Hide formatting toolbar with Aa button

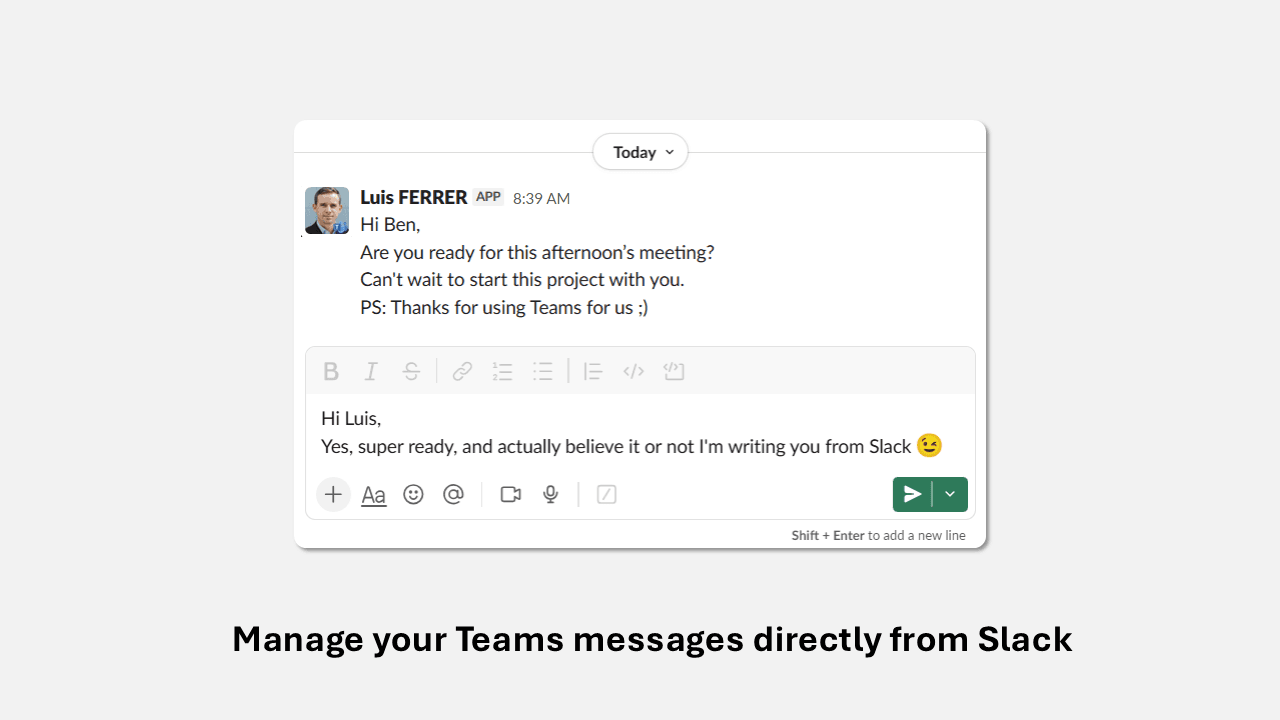coord(374,495)
